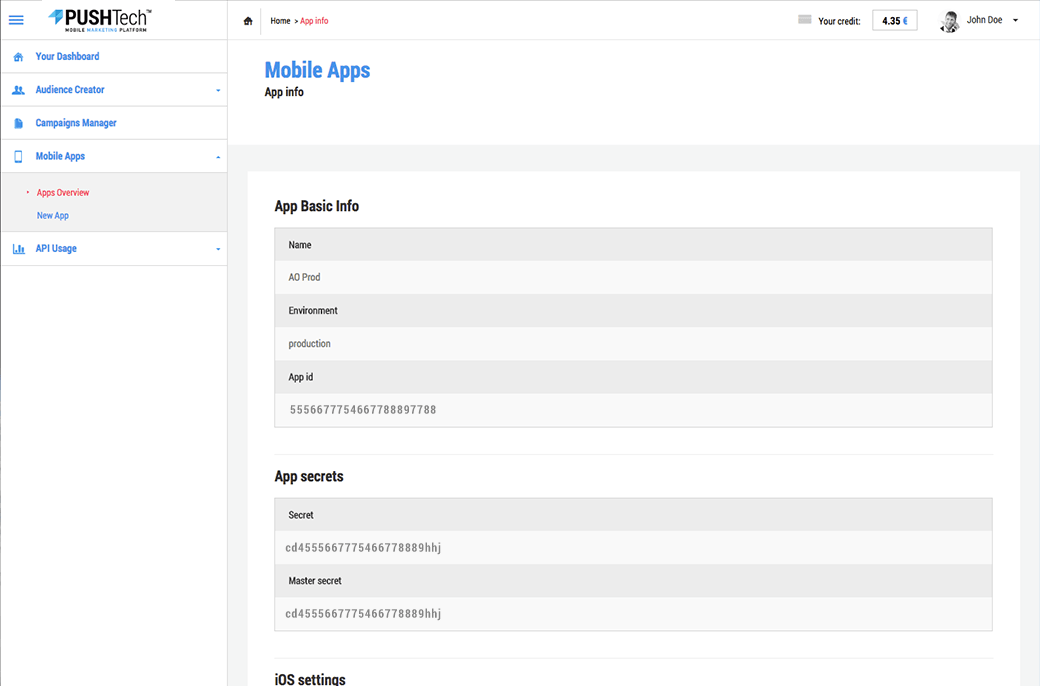
Task: Open Your Dashboard in sidebar
Action: pos(67,56)
